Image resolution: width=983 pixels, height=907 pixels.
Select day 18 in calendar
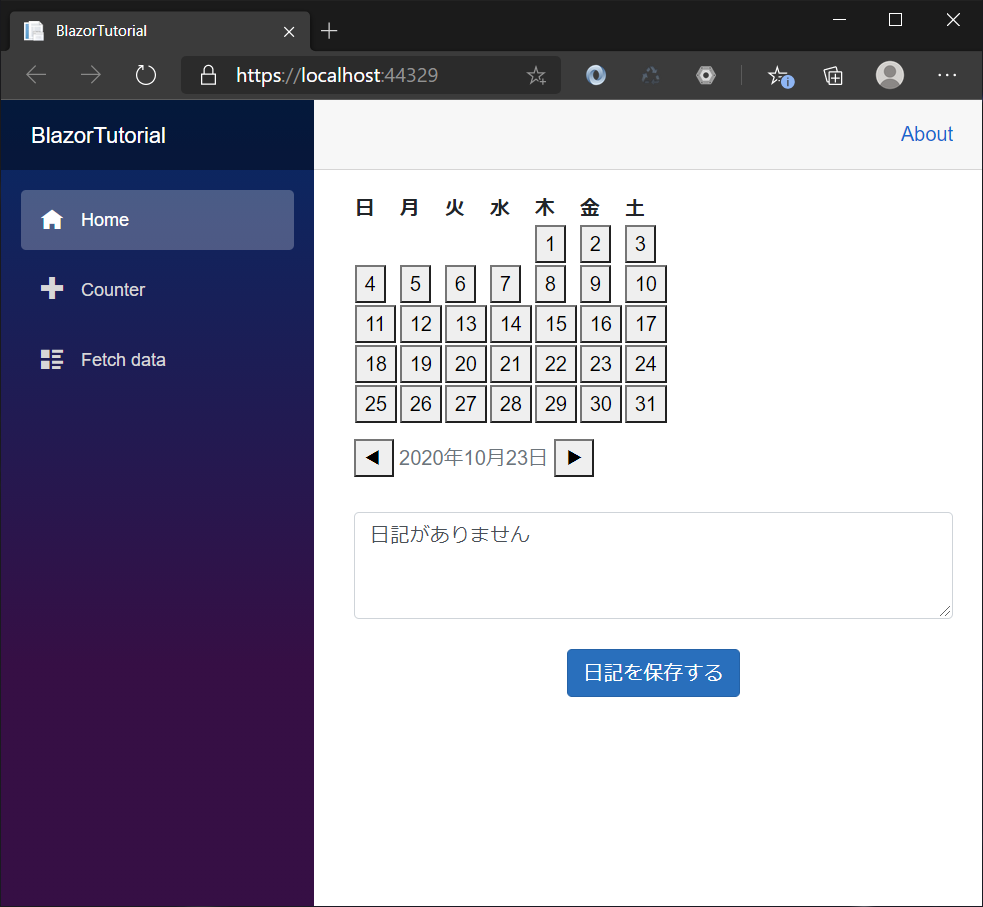pos(376,364)
